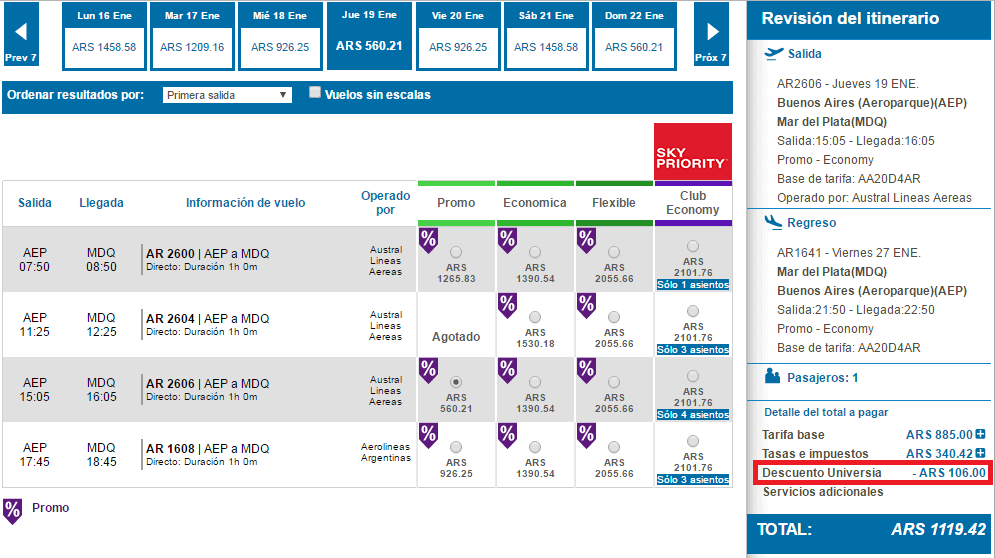Click the Sky Priority logo
995x558 pixels.
pos(692,152)
